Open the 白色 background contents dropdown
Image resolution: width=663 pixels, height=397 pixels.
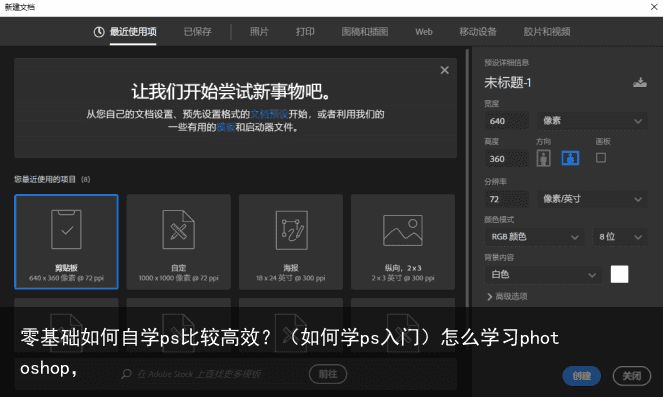543,275
